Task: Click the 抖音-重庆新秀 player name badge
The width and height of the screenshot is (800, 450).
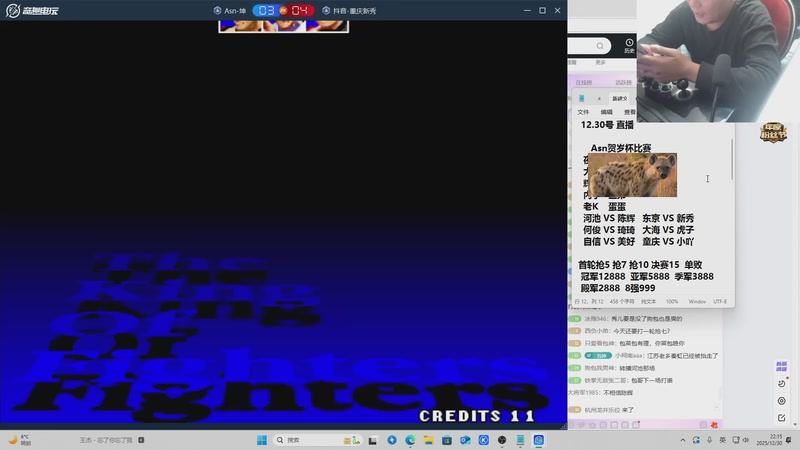Action: tap(349, 11)
